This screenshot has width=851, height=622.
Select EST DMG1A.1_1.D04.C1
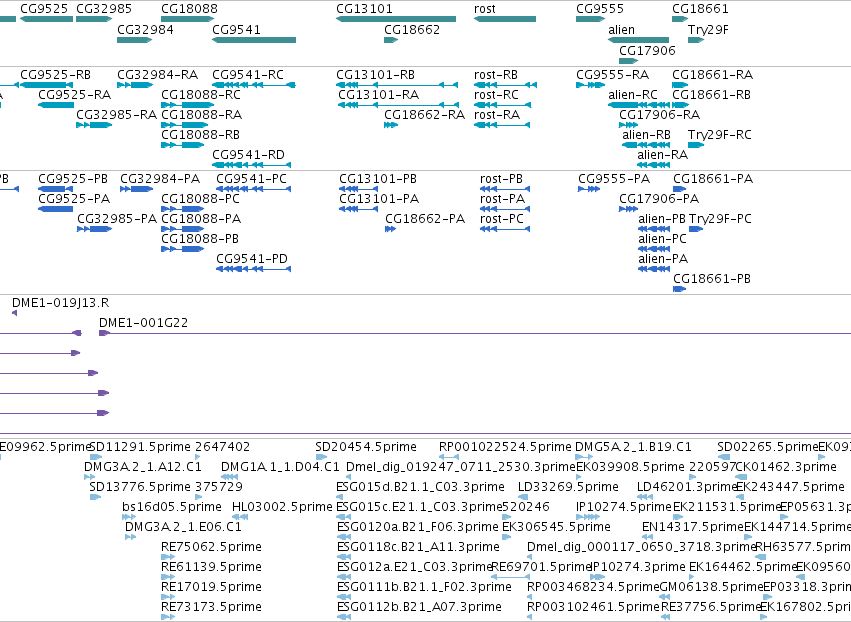coord(229,478)
